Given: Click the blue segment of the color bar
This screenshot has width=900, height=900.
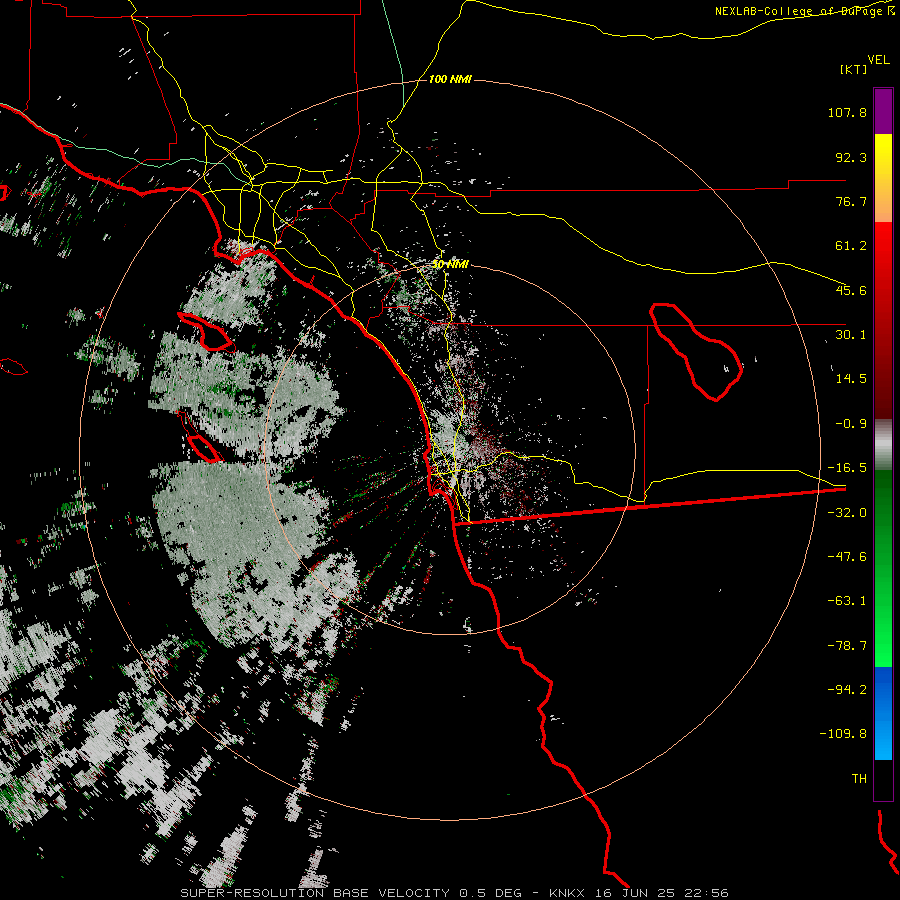Looking at the screenshot, I should (x=883, y=713).
